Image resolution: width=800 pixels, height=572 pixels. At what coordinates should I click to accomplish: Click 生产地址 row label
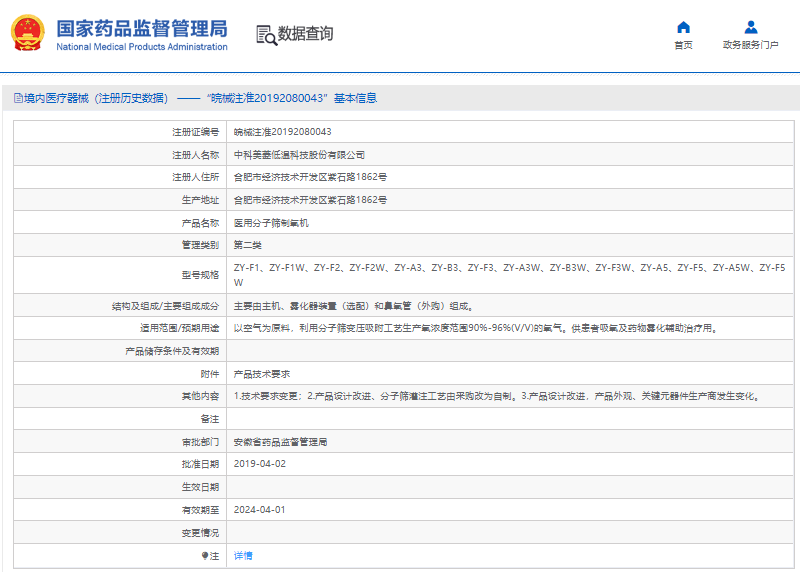(x=200, y=200)
